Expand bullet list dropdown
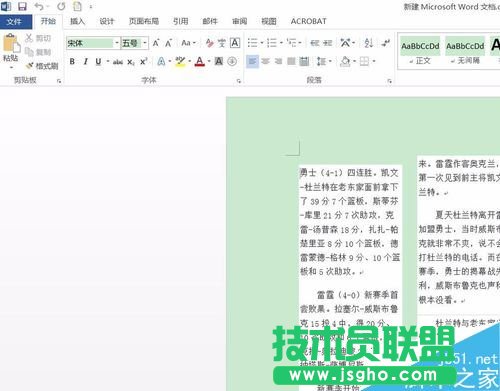 point(262,43)
